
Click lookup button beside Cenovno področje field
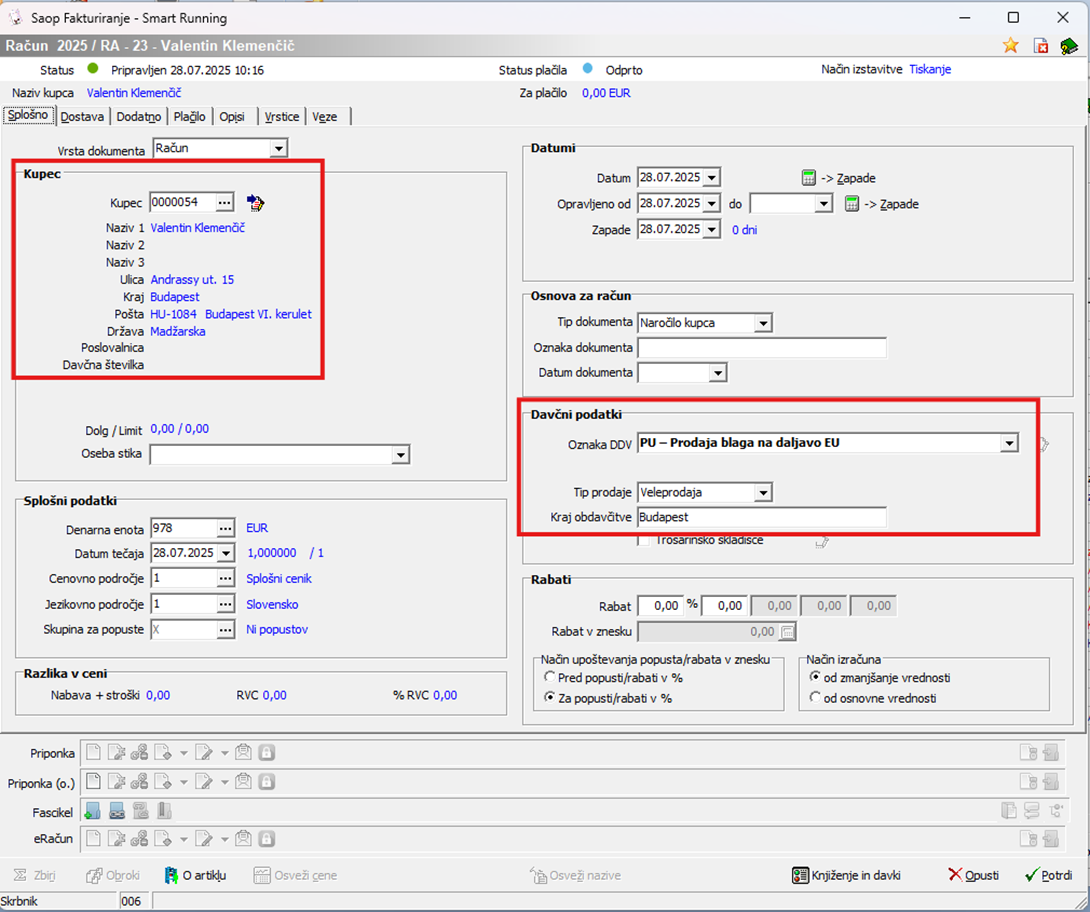pyautogui.click(x=226, y=578)
